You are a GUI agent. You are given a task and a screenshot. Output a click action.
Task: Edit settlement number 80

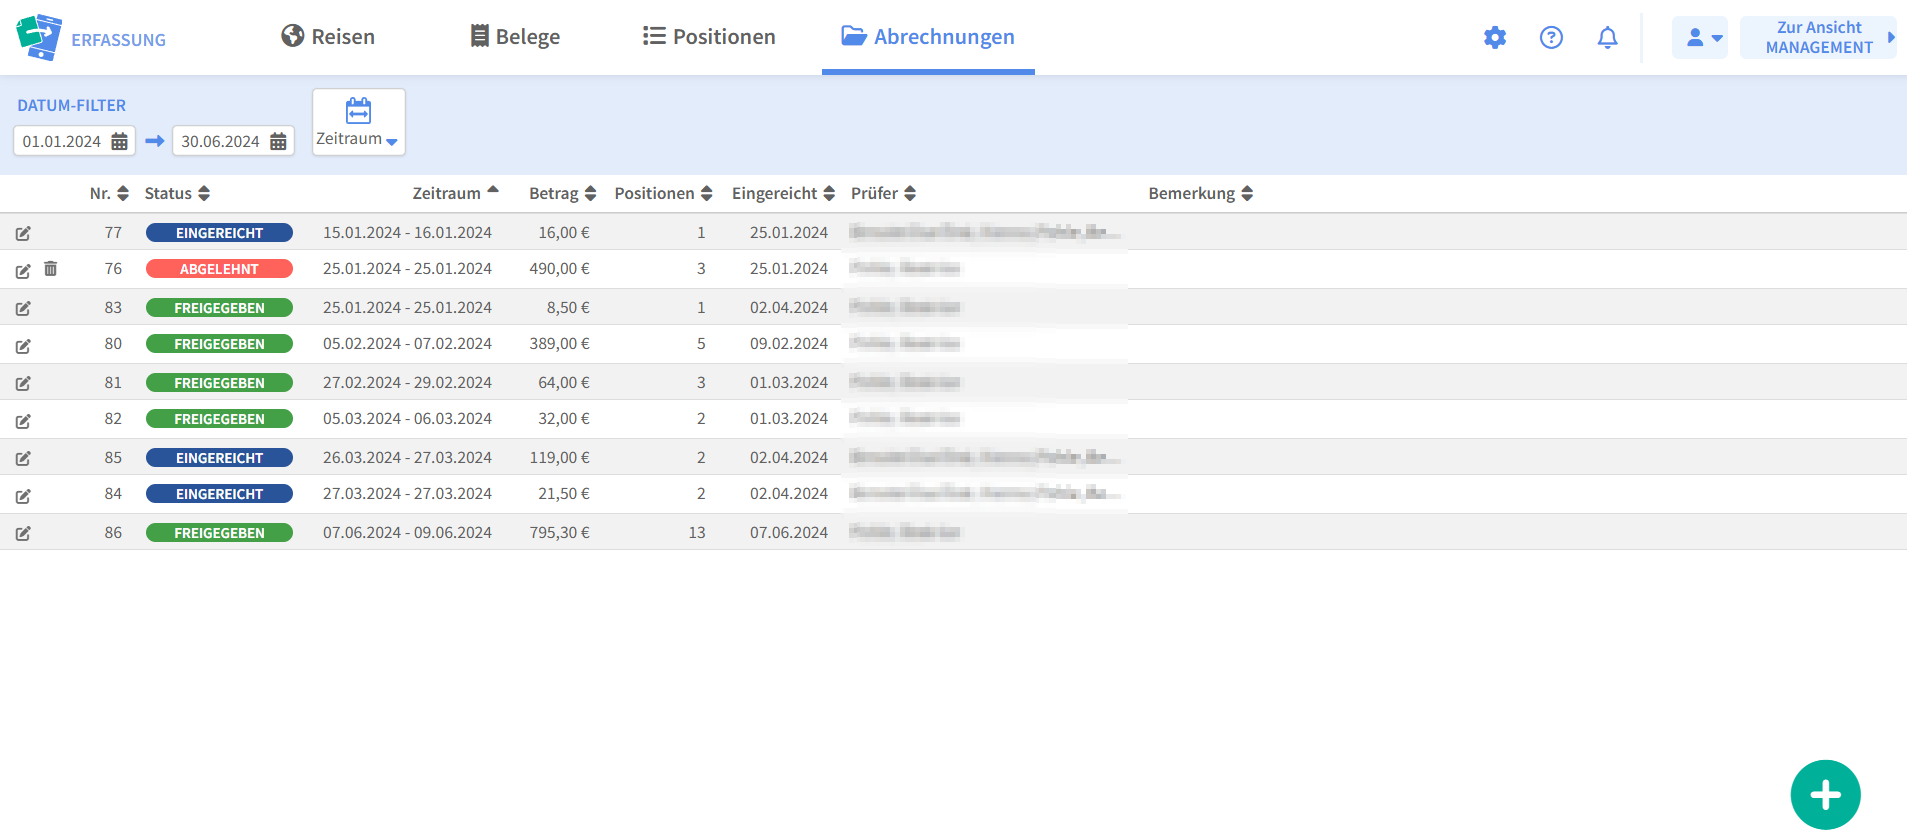pyautogui.click(x=23, y=345)
